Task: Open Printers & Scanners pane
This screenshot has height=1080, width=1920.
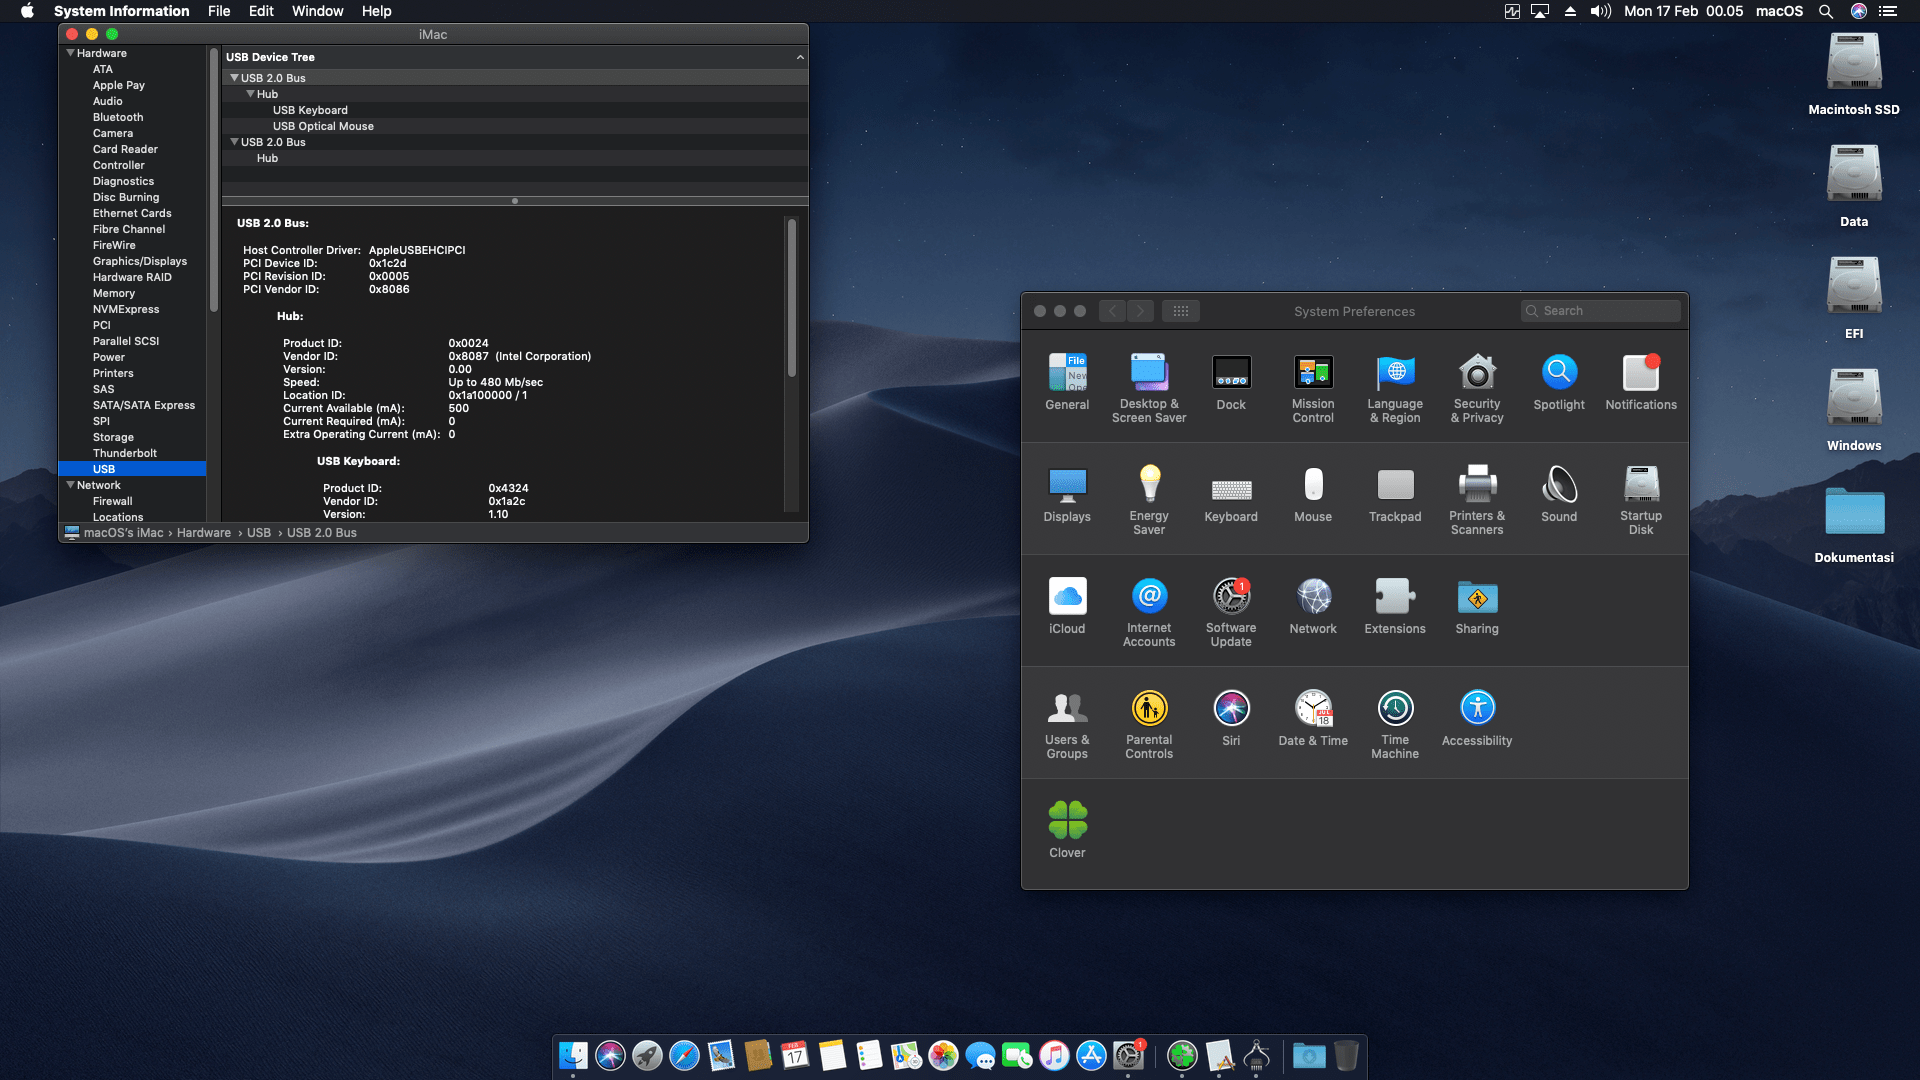Action: point(1477,500)
